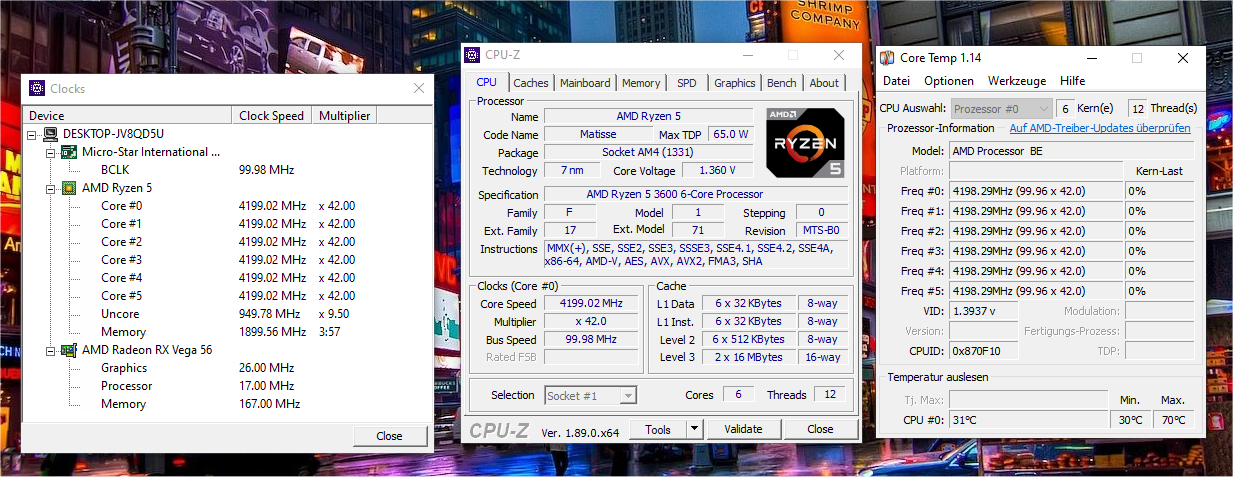
Task: Click the Freq #0 value in Core Temp
Action: [x=1035, y=191]
